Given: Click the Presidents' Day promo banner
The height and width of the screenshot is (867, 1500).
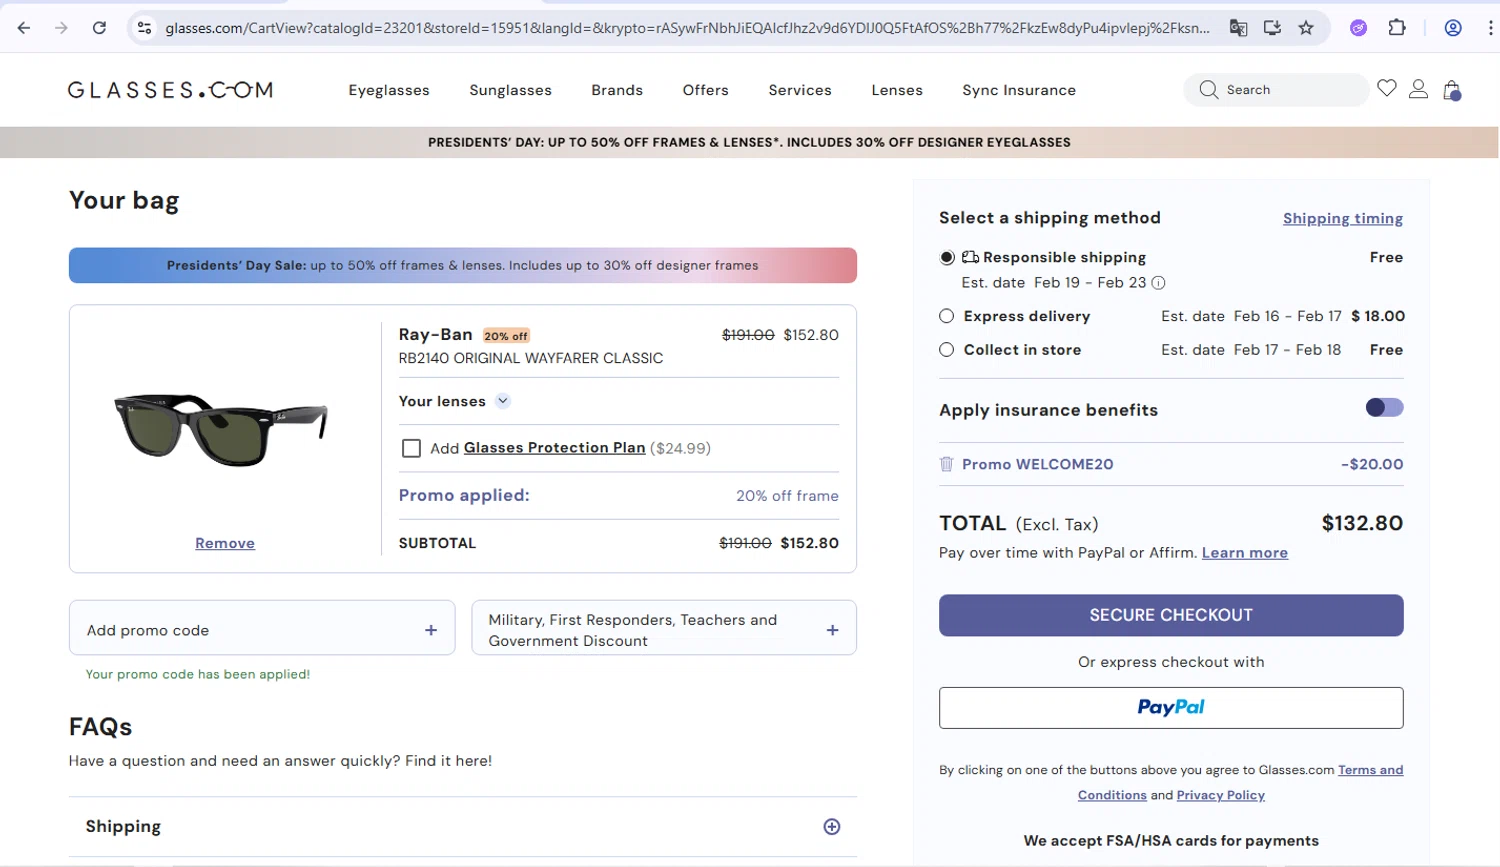Looking at the screenshot, I should [x=749, y=142].
